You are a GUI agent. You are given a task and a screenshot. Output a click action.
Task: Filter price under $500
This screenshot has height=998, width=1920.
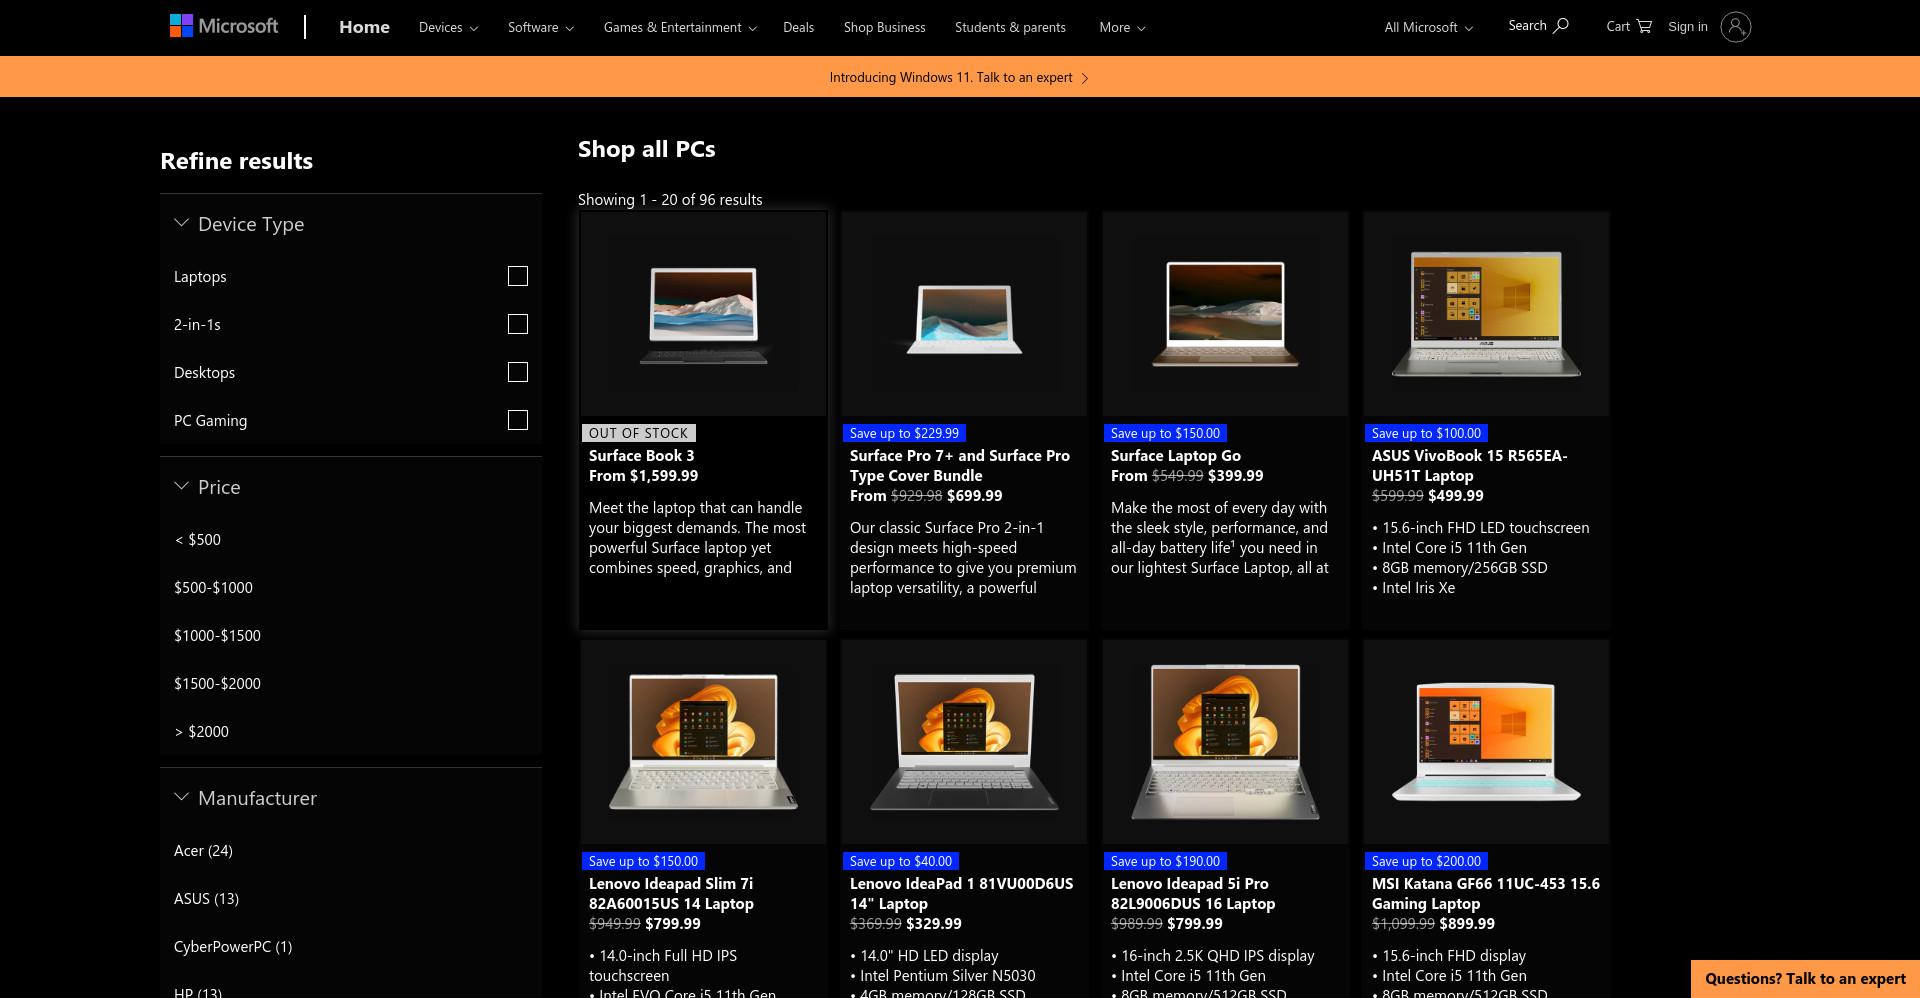197,540
